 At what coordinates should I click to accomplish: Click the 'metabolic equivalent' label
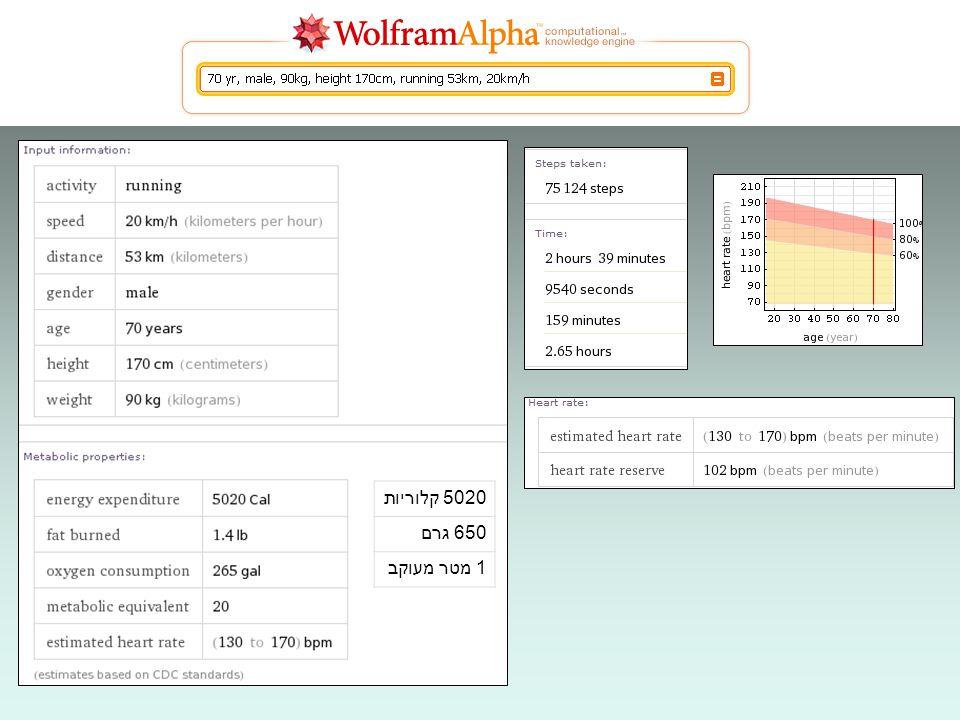point(118,607)
